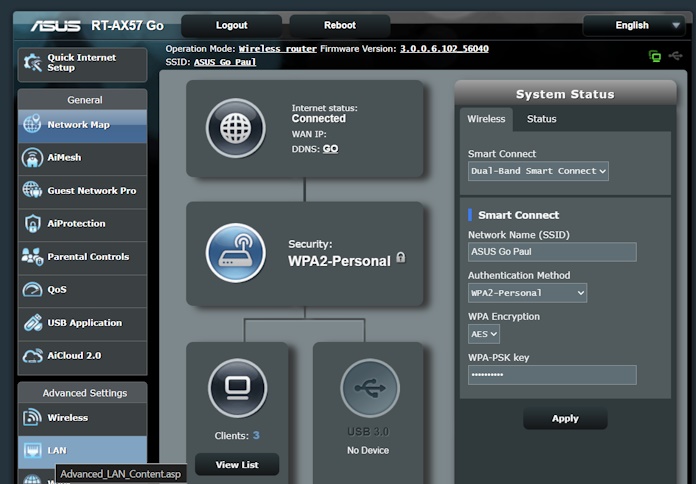
Task: Open the USB Application menu item
Action: (x=83, y=323)
